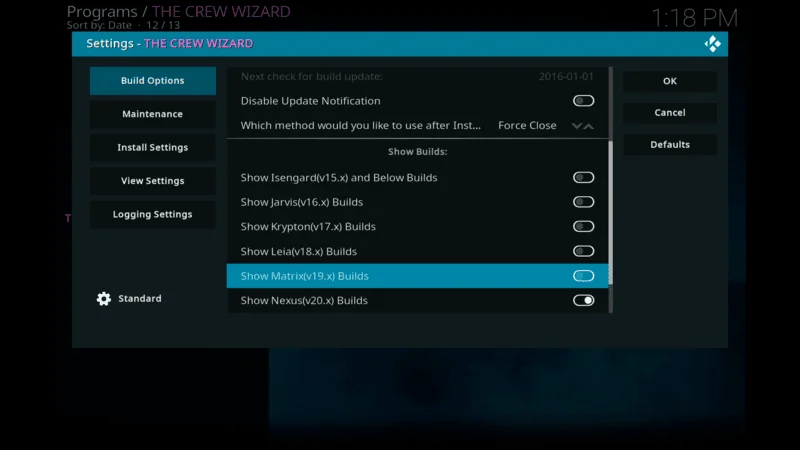
Task: Toggle Show Leia(v18.x) Builds switch
Action: (x=583, y=251)
